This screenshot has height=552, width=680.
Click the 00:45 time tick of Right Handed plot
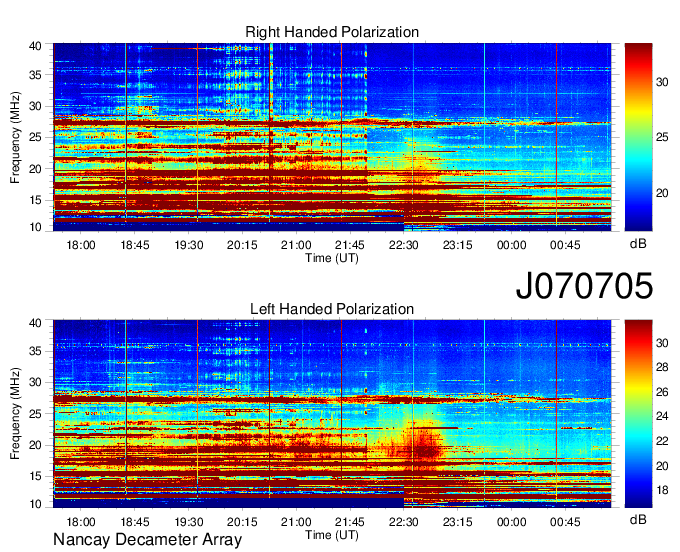click(x=565, y=245)
